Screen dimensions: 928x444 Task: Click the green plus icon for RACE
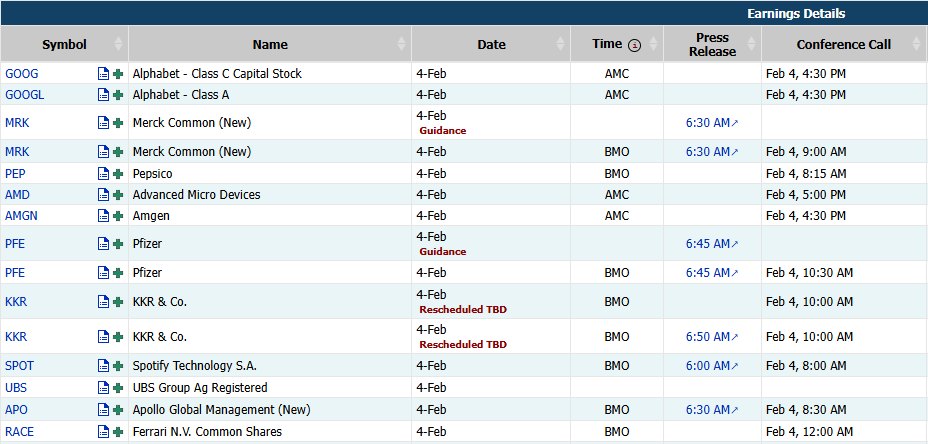[118, 432]
